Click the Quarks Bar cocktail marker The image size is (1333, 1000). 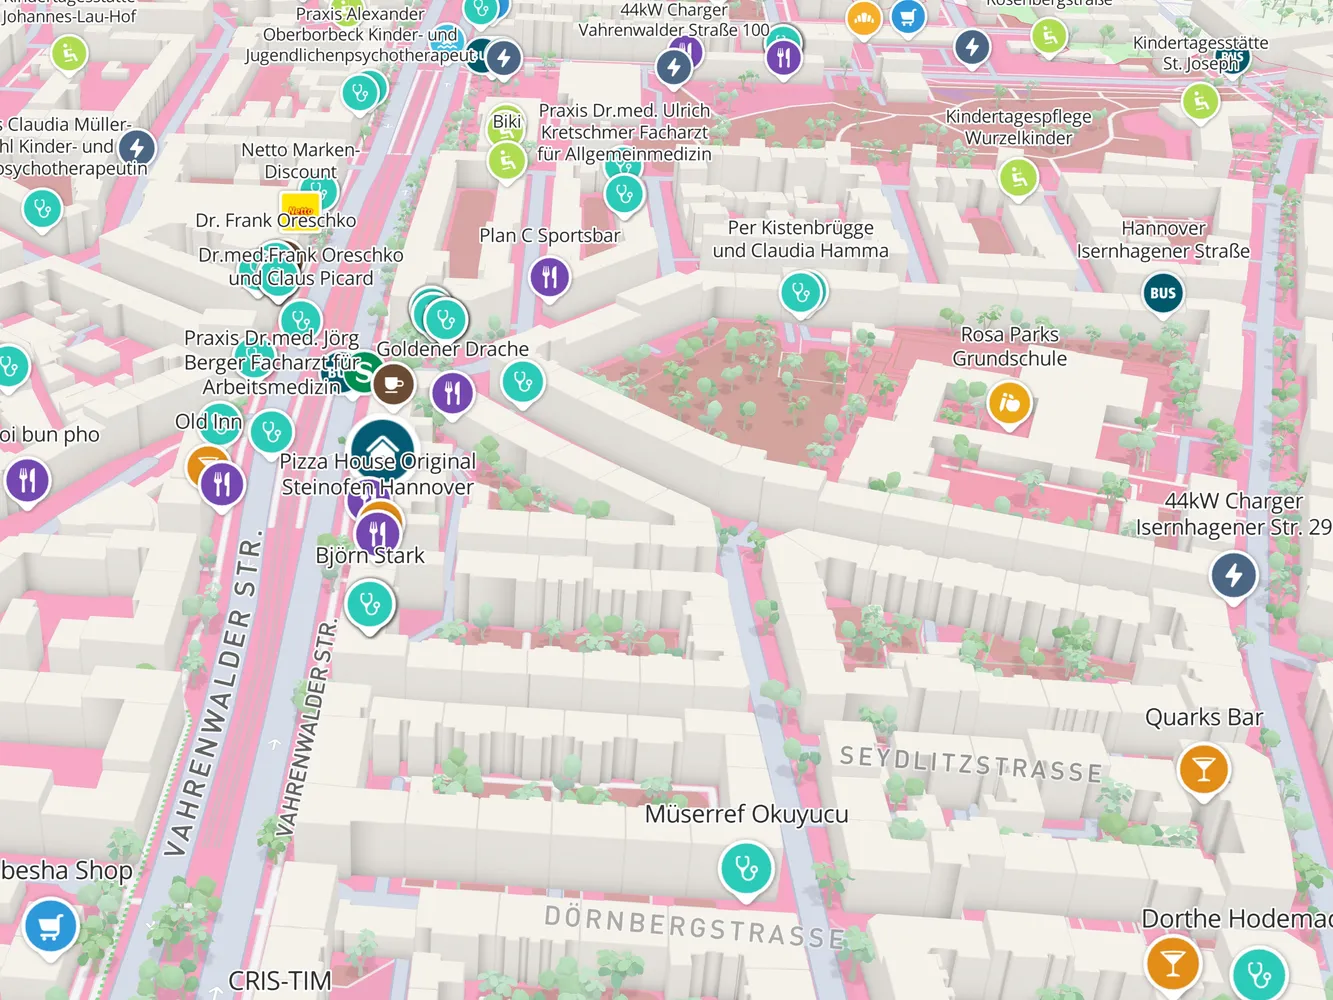click(x=1203, y=769)
